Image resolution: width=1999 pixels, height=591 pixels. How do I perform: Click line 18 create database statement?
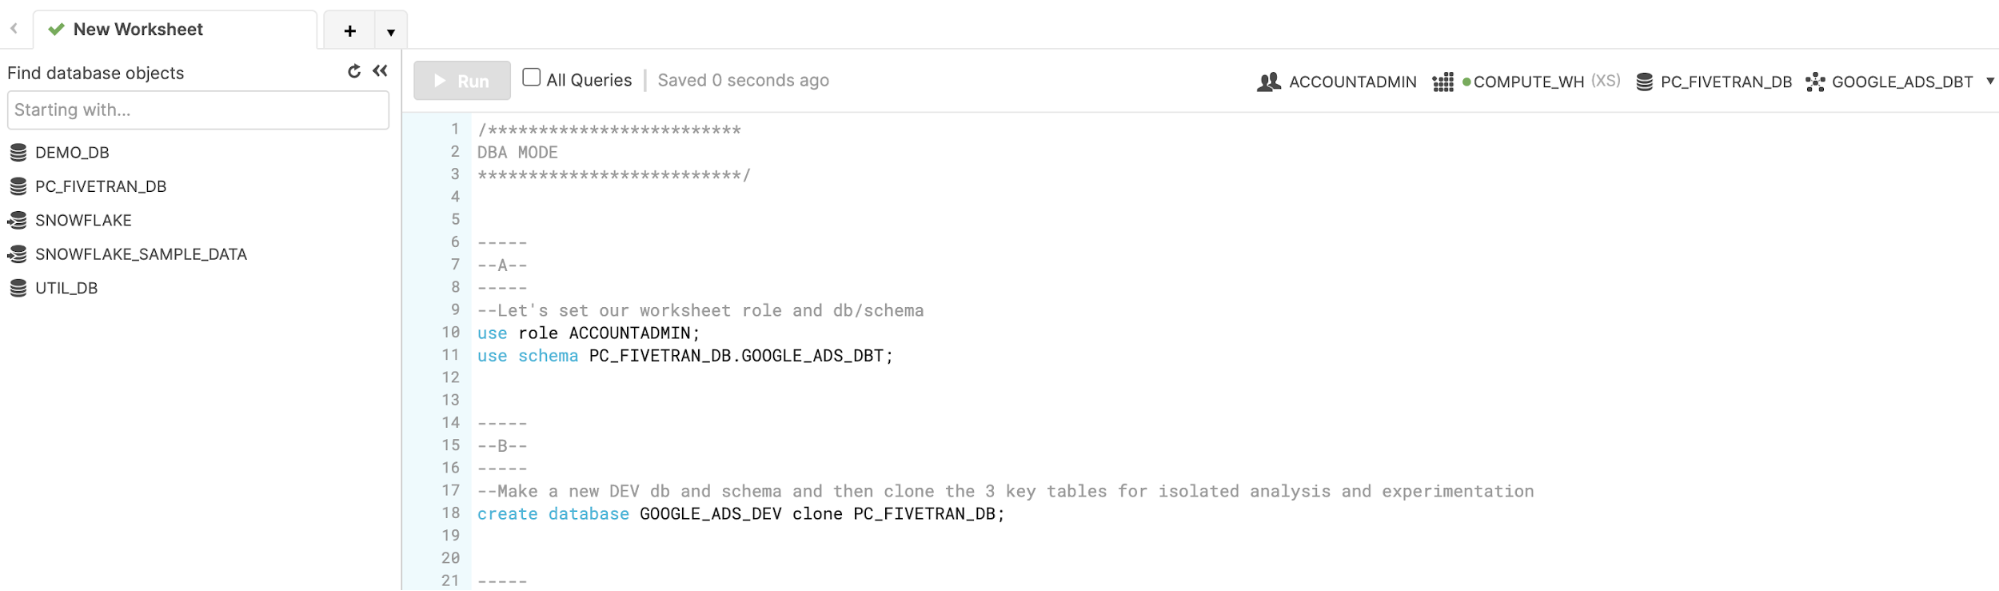pyautogui.click(x=740, y=514)
